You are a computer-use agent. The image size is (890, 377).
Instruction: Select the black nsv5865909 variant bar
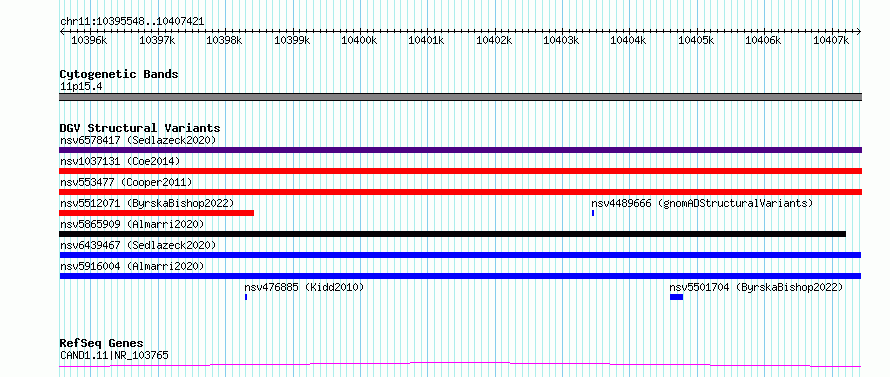pyautogui.click(x=452, y=234)
